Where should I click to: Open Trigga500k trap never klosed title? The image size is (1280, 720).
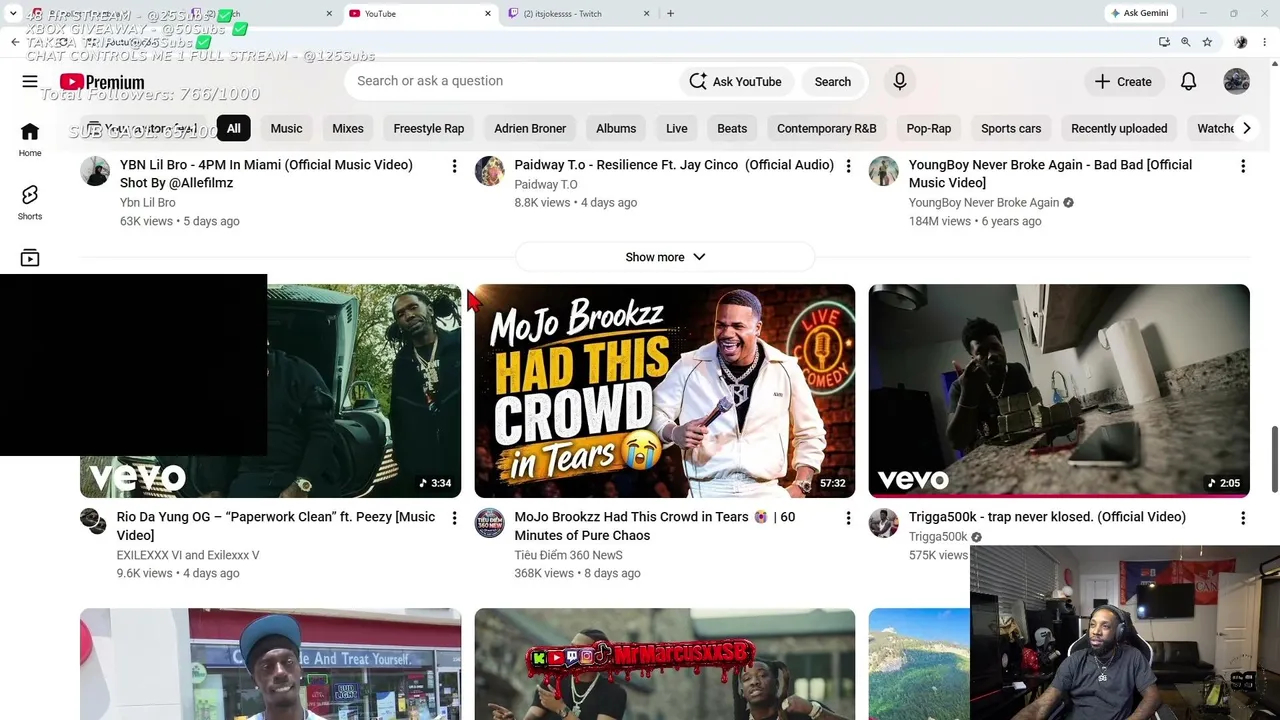(1047, 517)
